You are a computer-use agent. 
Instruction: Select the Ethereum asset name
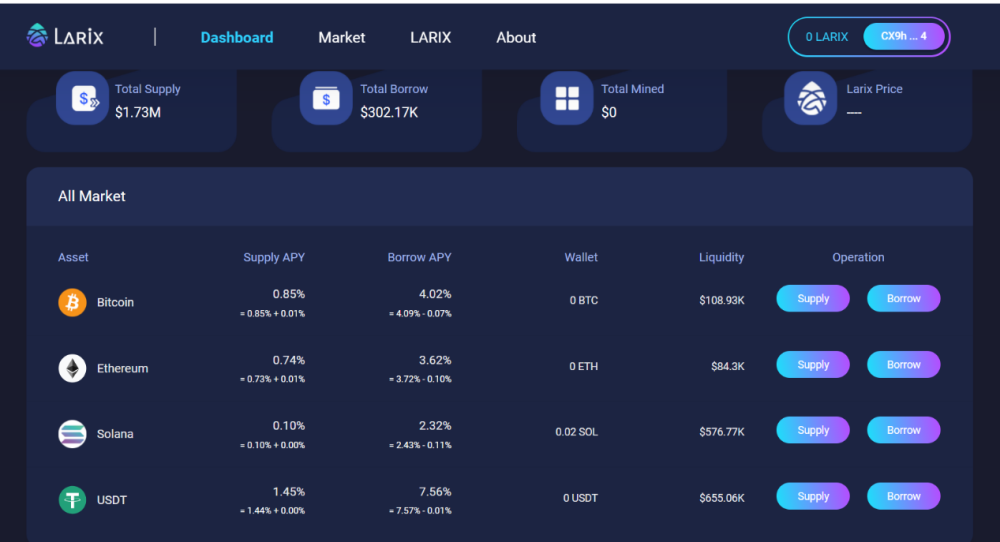click(122, 369)
